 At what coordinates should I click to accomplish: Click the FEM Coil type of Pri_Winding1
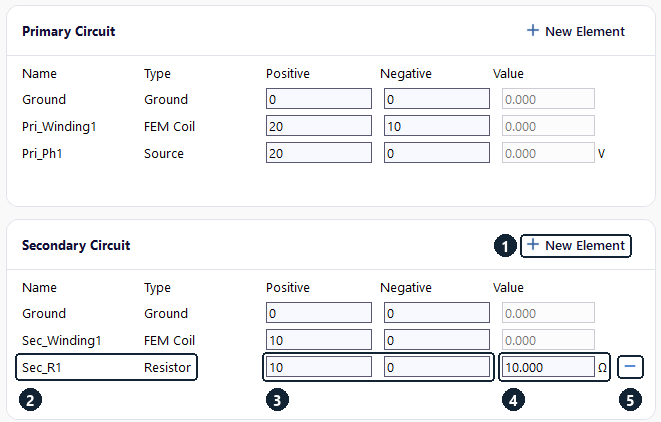tap(169, 126)
